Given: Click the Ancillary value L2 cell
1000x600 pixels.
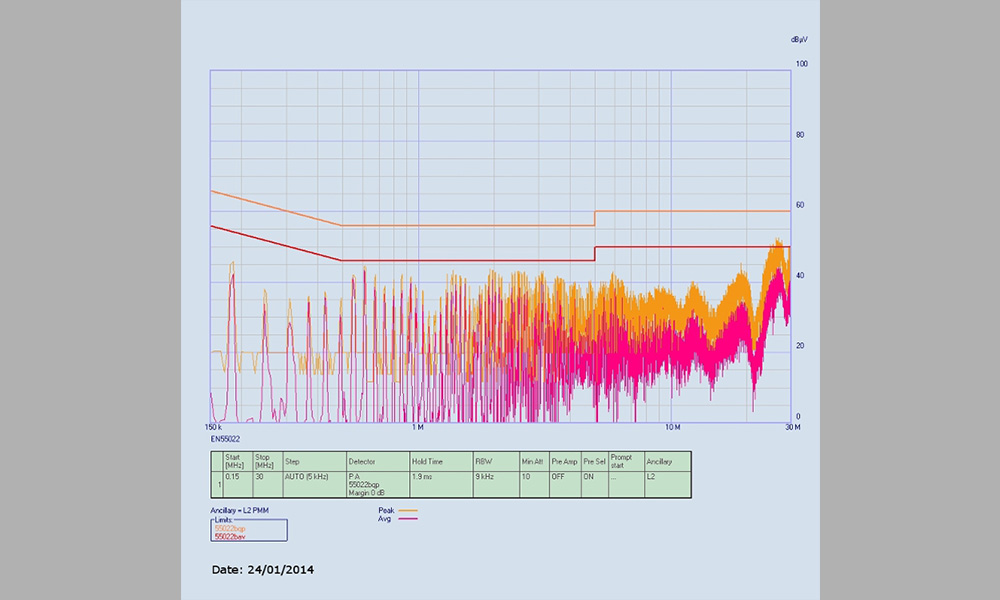Looking at the screenshot, I should [651, 477].
